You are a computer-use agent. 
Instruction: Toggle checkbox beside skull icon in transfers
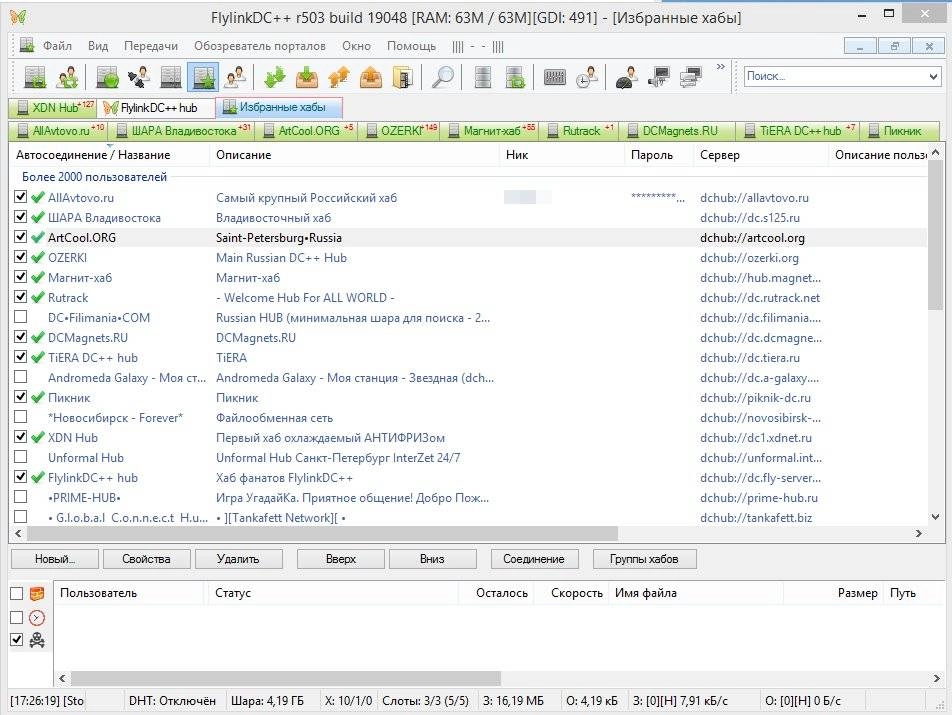(x=17, y=640)
